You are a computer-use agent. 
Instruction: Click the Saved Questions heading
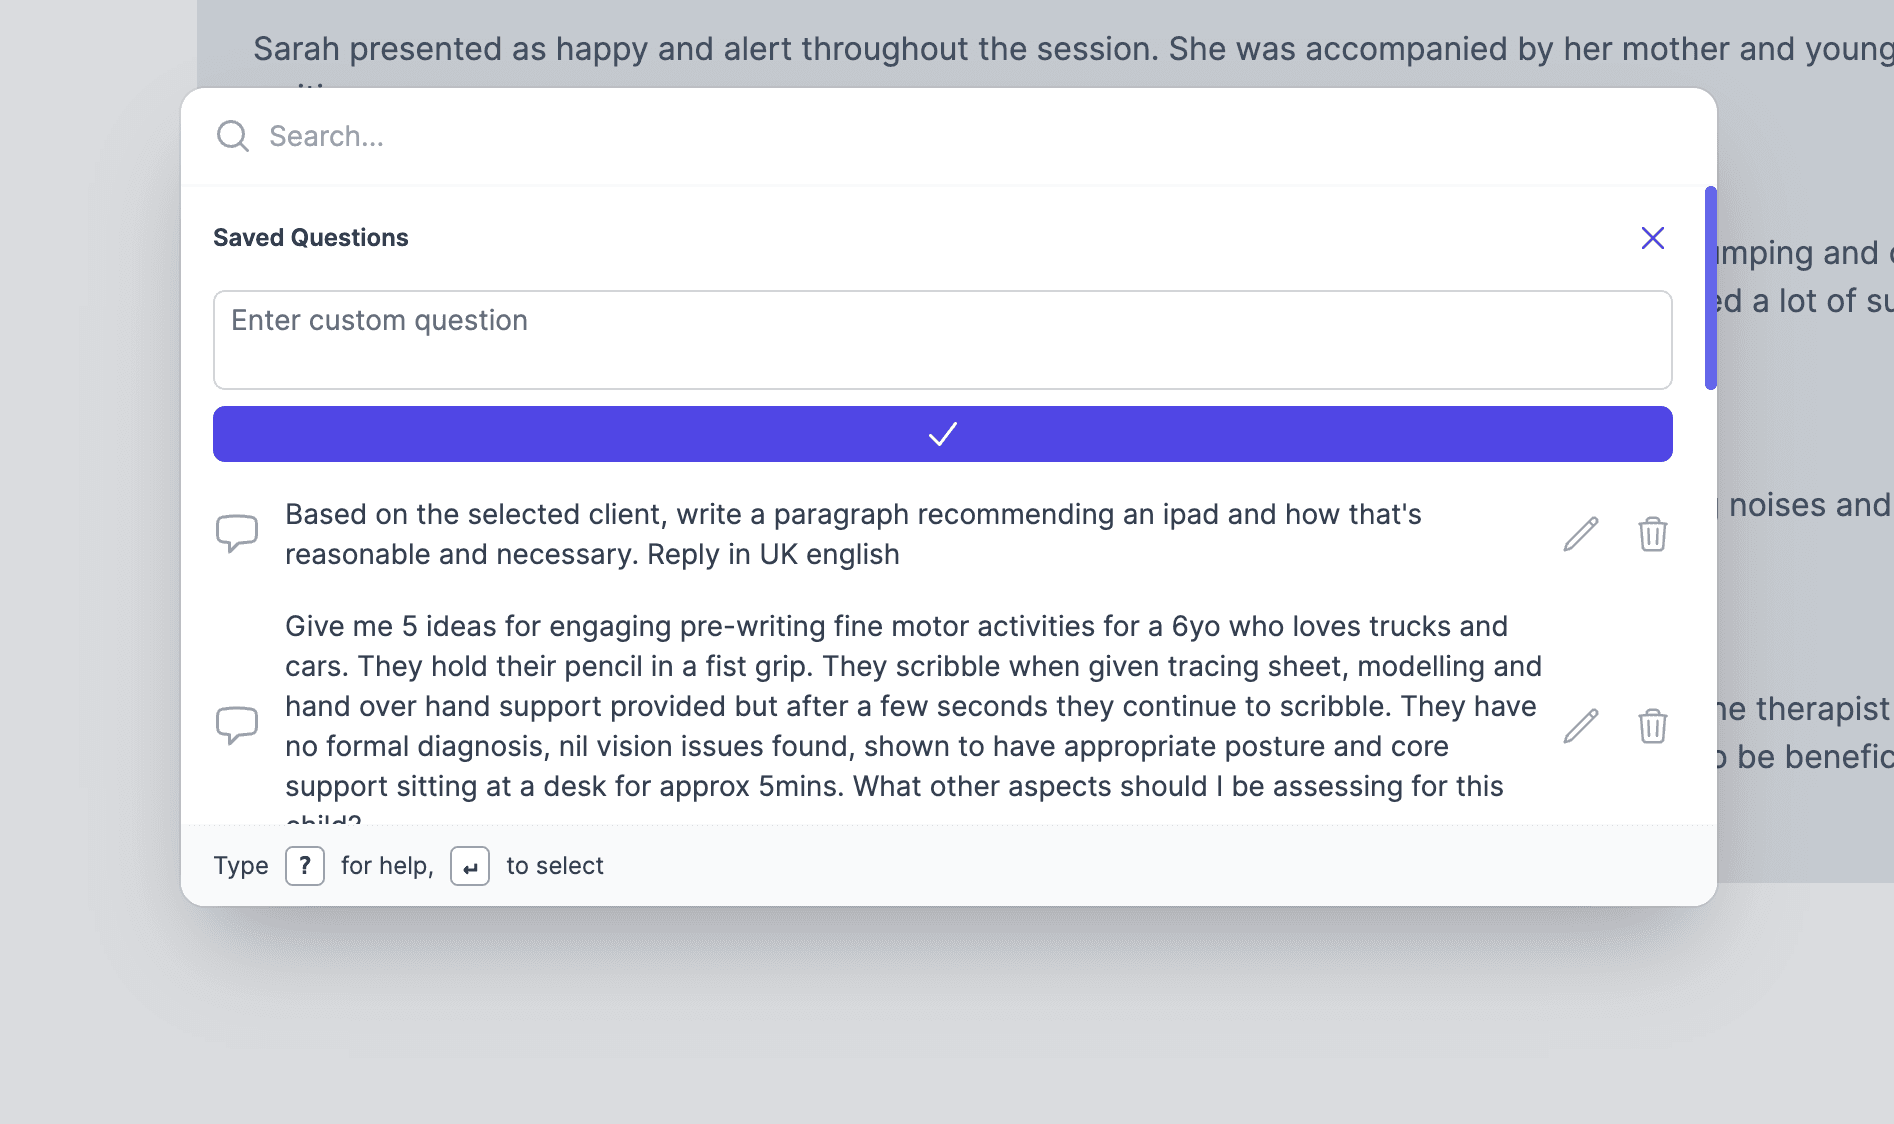(311, 238)
